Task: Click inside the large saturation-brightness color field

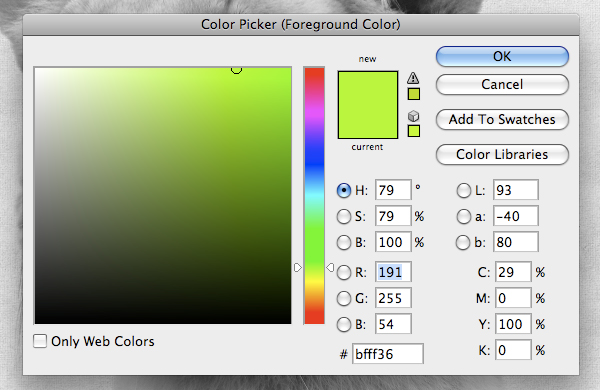Action: tap(163, 196)
